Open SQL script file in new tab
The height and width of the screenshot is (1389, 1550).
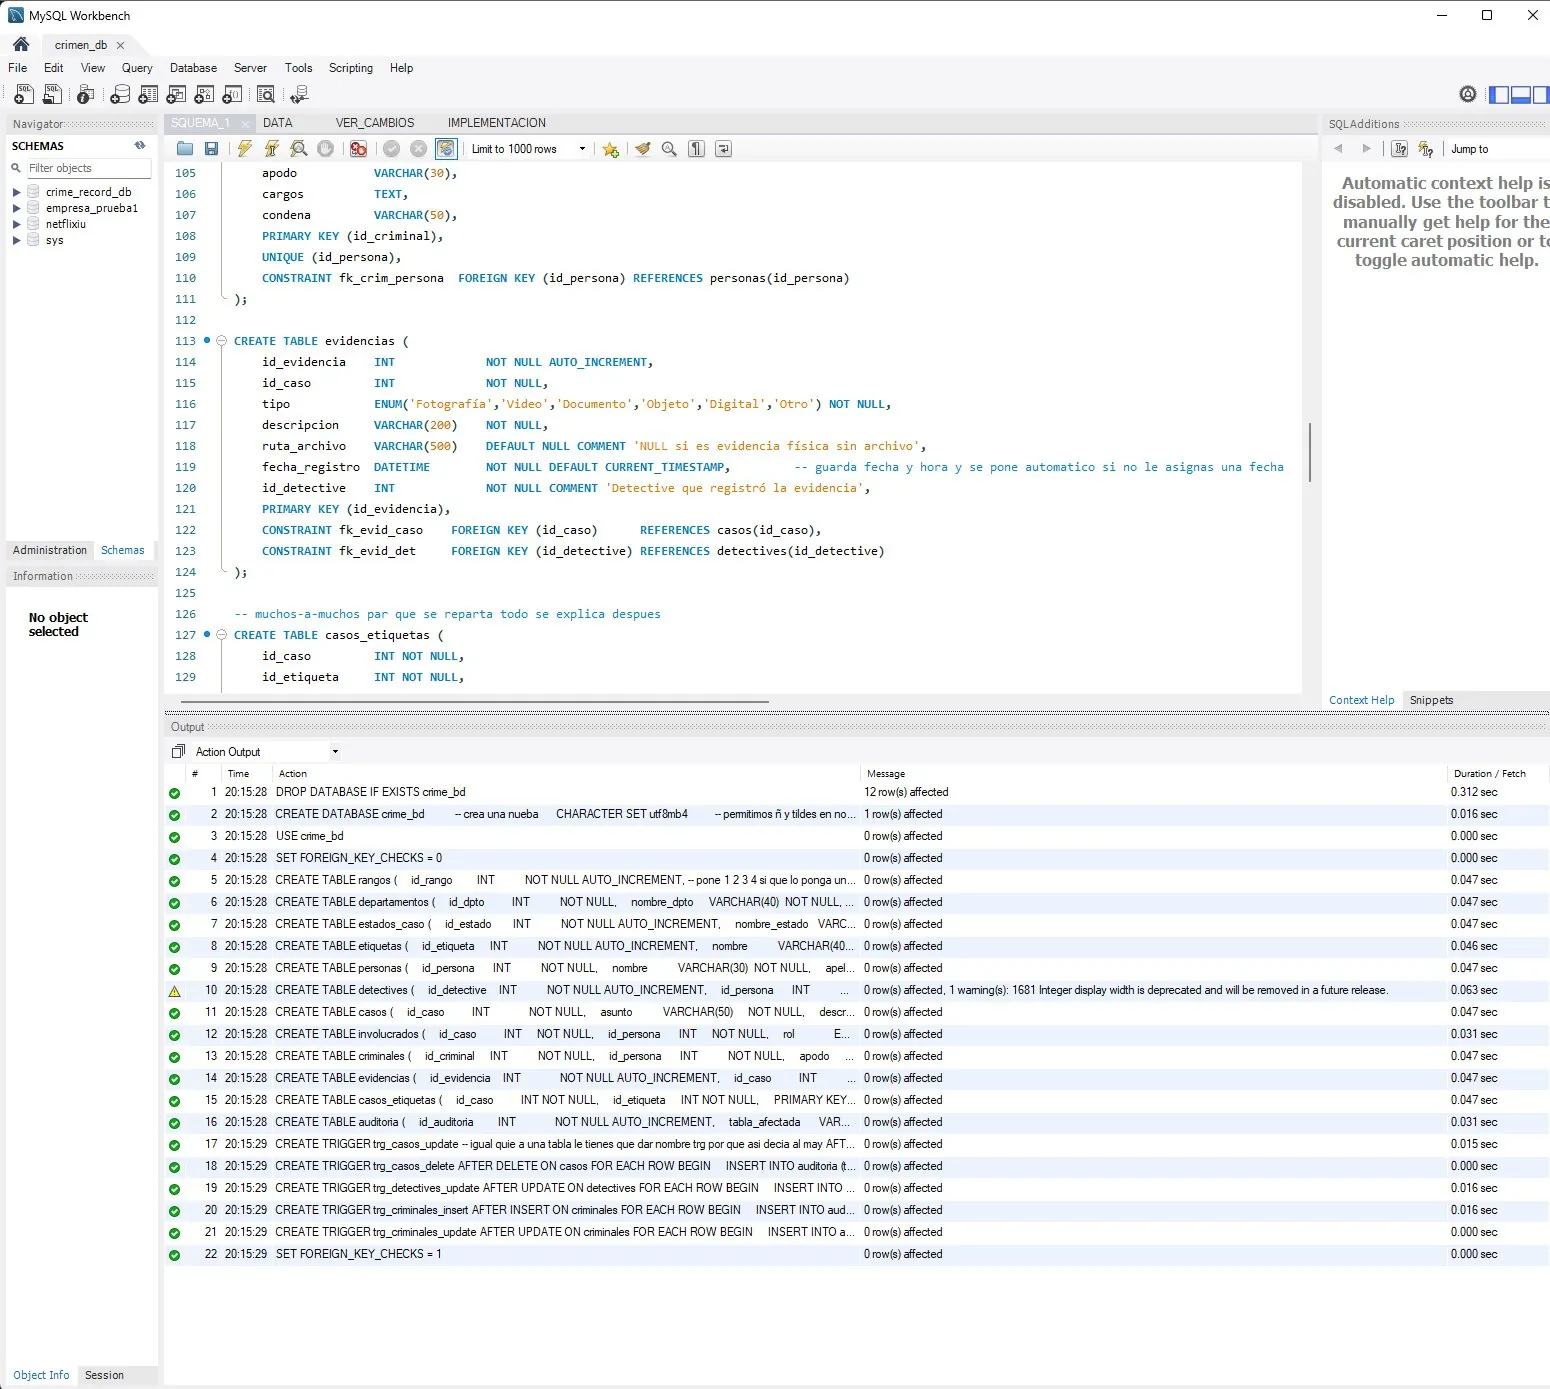coord(52,94)
